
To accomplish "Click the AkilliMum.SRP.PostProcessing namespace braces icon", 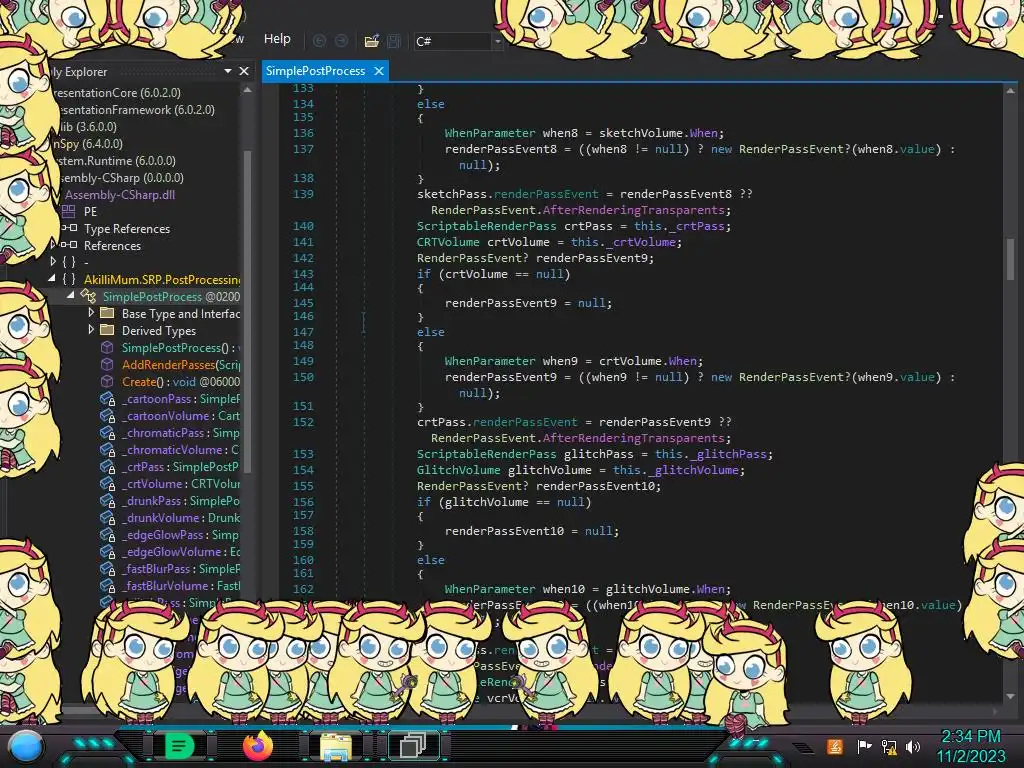I will coord(69,279).
